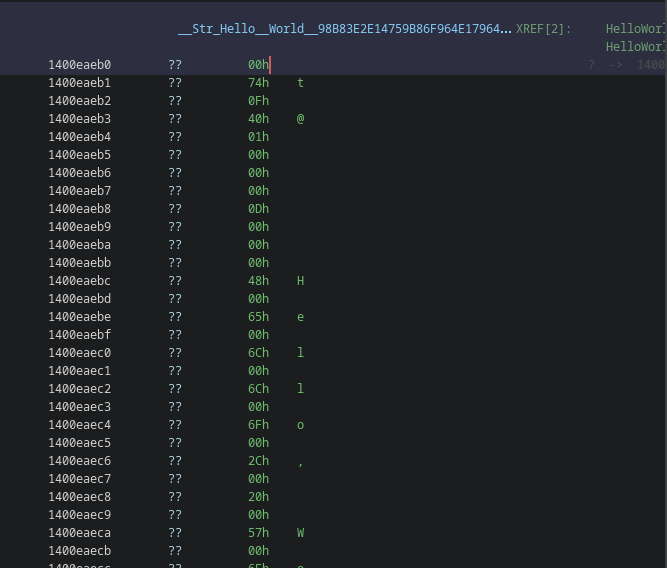This screenshot has height=568, width=667.
Task: Select address 1400eaebc
Action: tap(80, 281)
